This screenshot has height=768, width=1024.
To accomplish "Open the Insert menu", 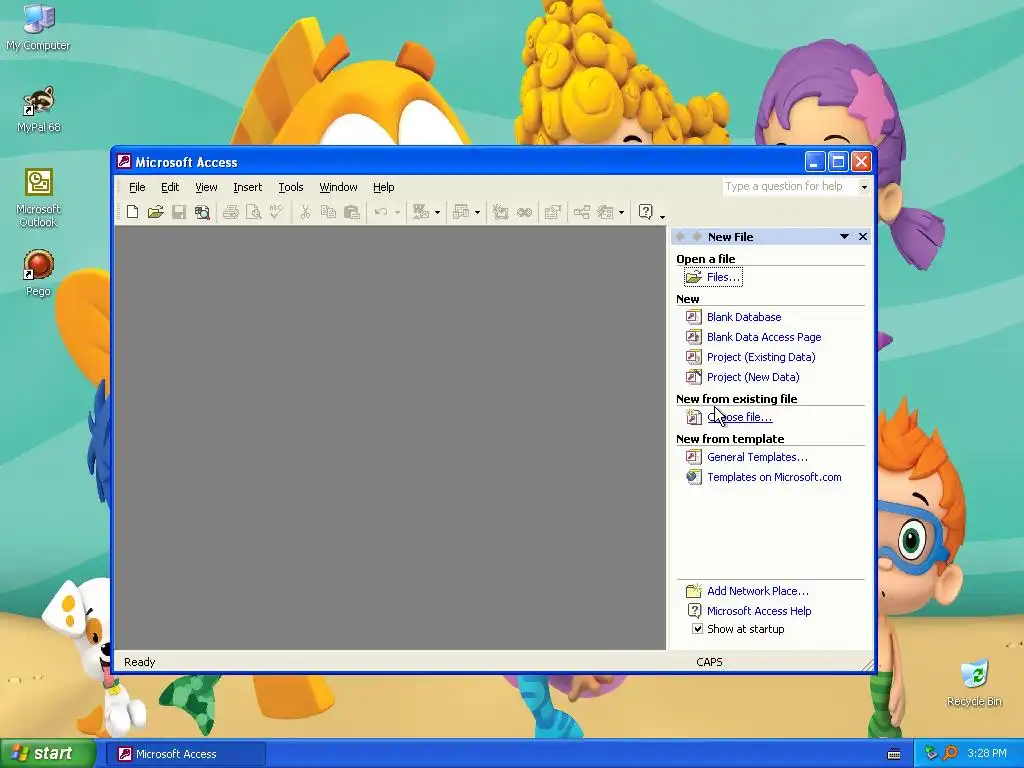I will point(248,187).
